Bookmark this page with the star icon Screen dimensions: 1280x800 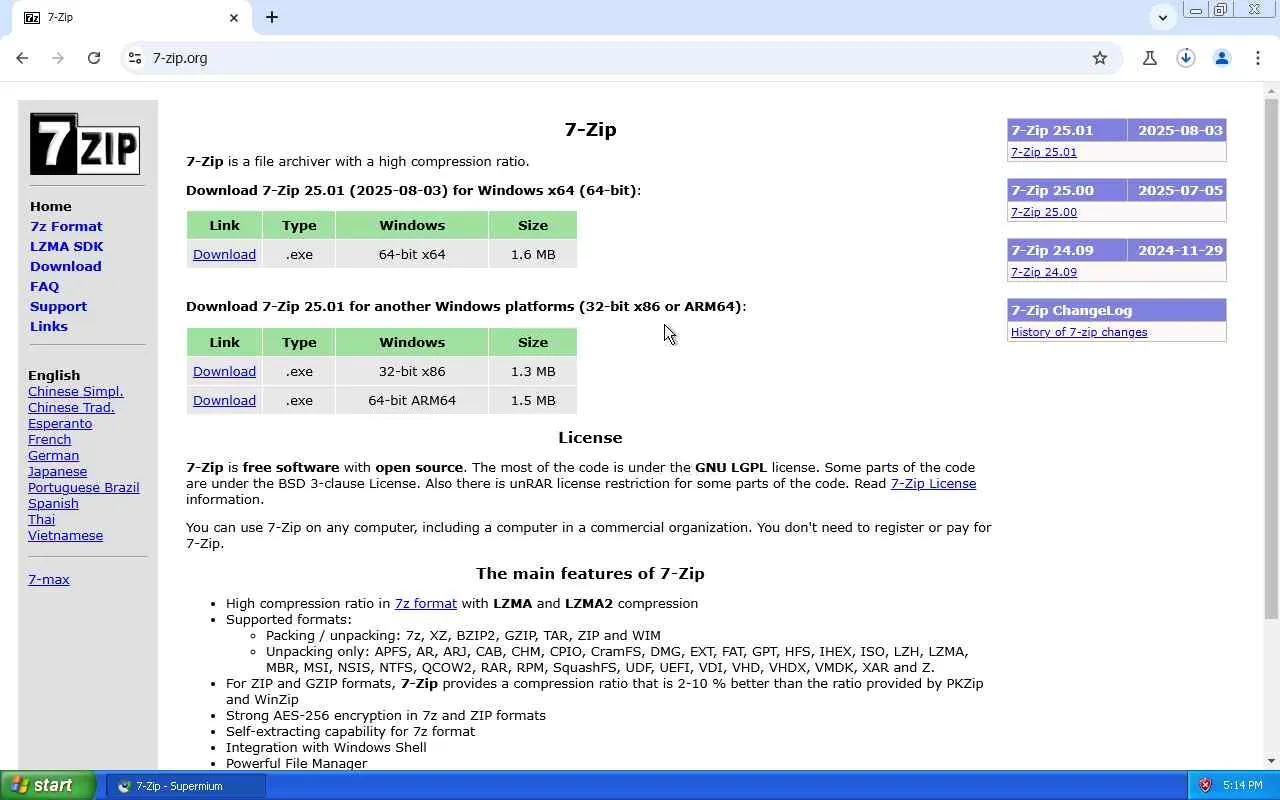point(1100,58)
